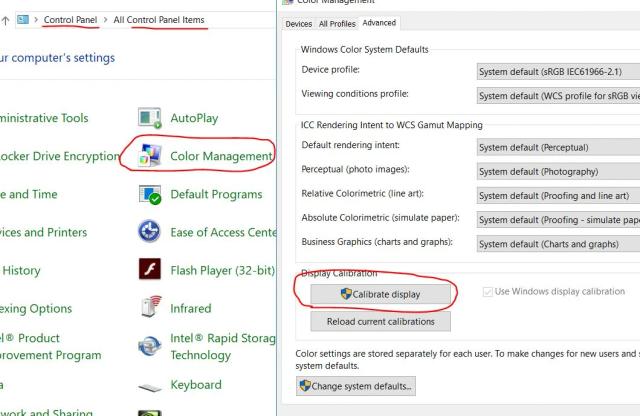Screen dimensions: 640x416
Task: Click the Viewing conditions profile: label
Action: [x=355, y=93]
